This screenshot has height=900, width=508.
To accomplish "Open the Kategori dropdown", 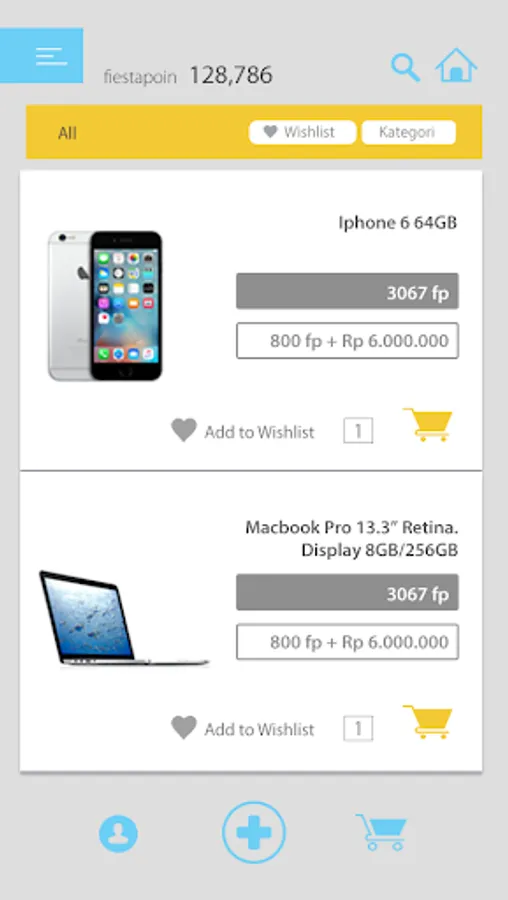I will pyautogui.click(x=408, y=132).
